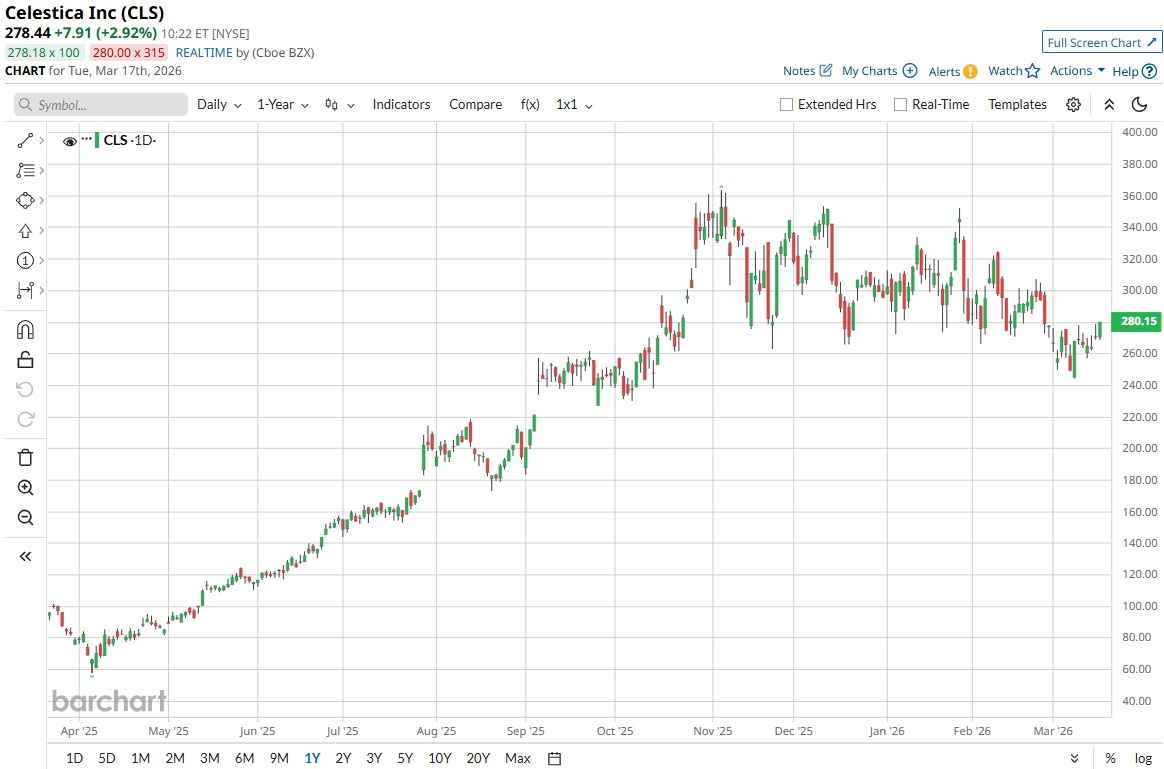Pick the numbered label annotation tool
The height and width of the screenshot is (769, 1164).
24,260
